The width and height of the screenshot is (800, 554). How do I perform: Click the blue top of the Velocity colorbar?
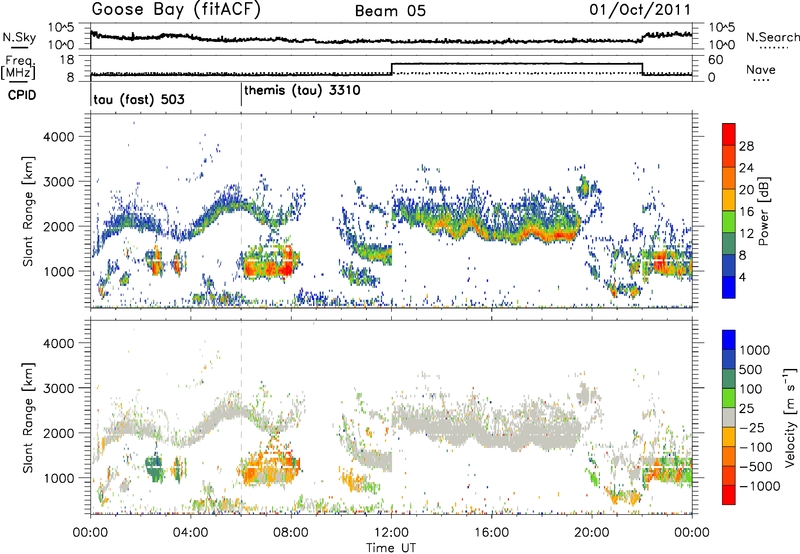tap(729, 340)
